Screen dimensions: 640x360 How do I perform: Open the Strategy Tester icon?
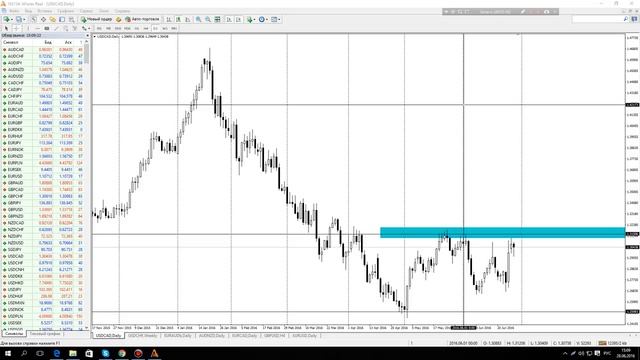tap(71, 19)
